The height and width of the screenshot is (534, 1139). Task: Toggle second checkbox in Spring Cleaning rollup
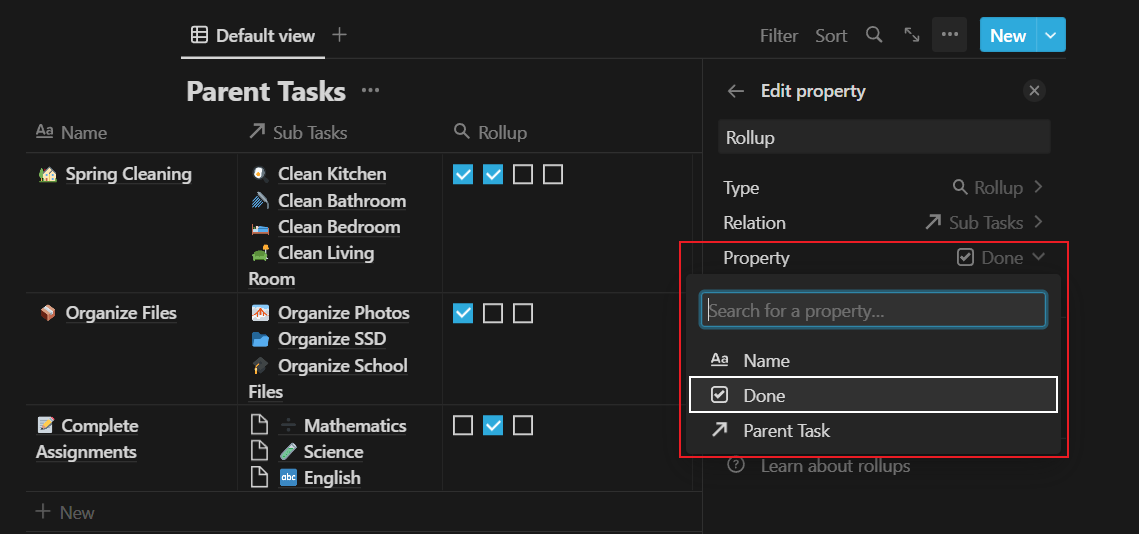[493, 174]
